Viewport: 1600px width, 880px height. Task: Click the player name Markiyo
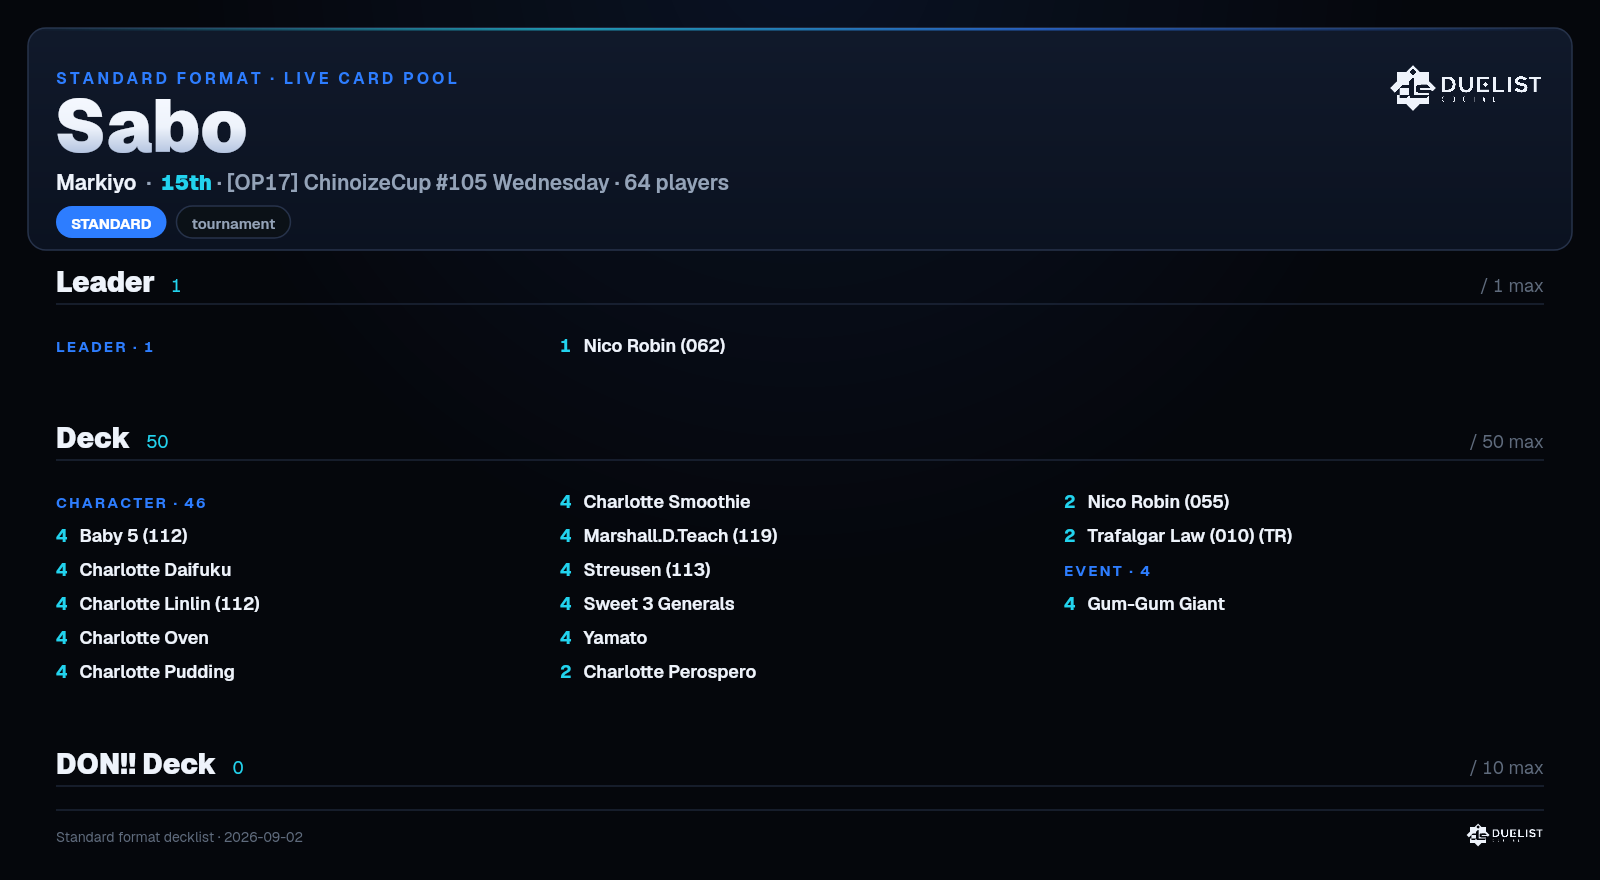[x=96, y=183]
